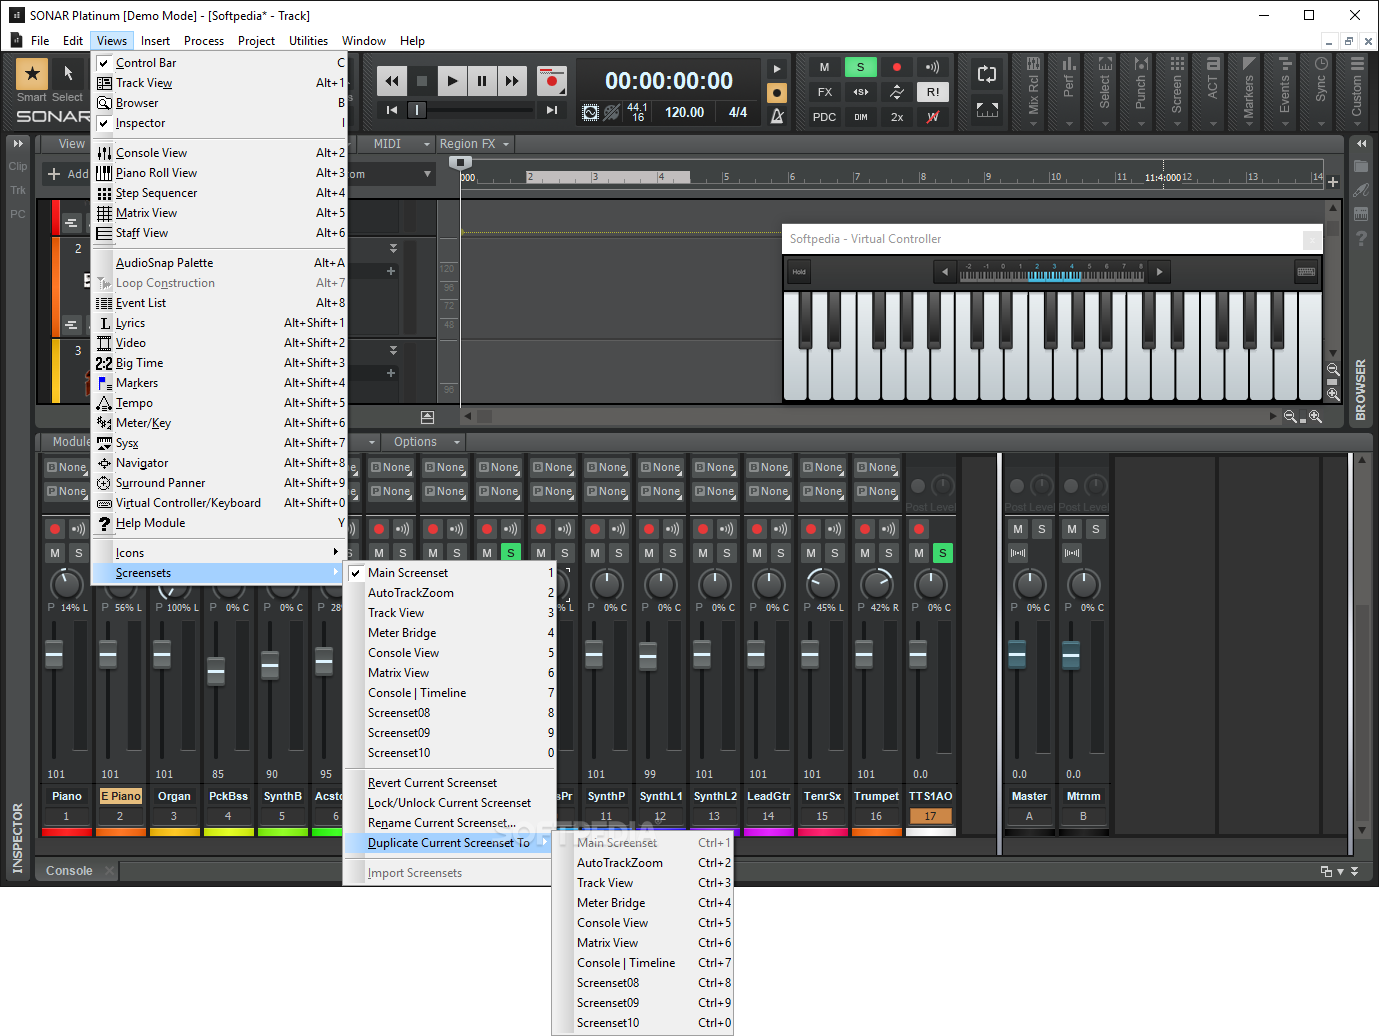Click the 4/4 meter display

click(x=738, y=113)
